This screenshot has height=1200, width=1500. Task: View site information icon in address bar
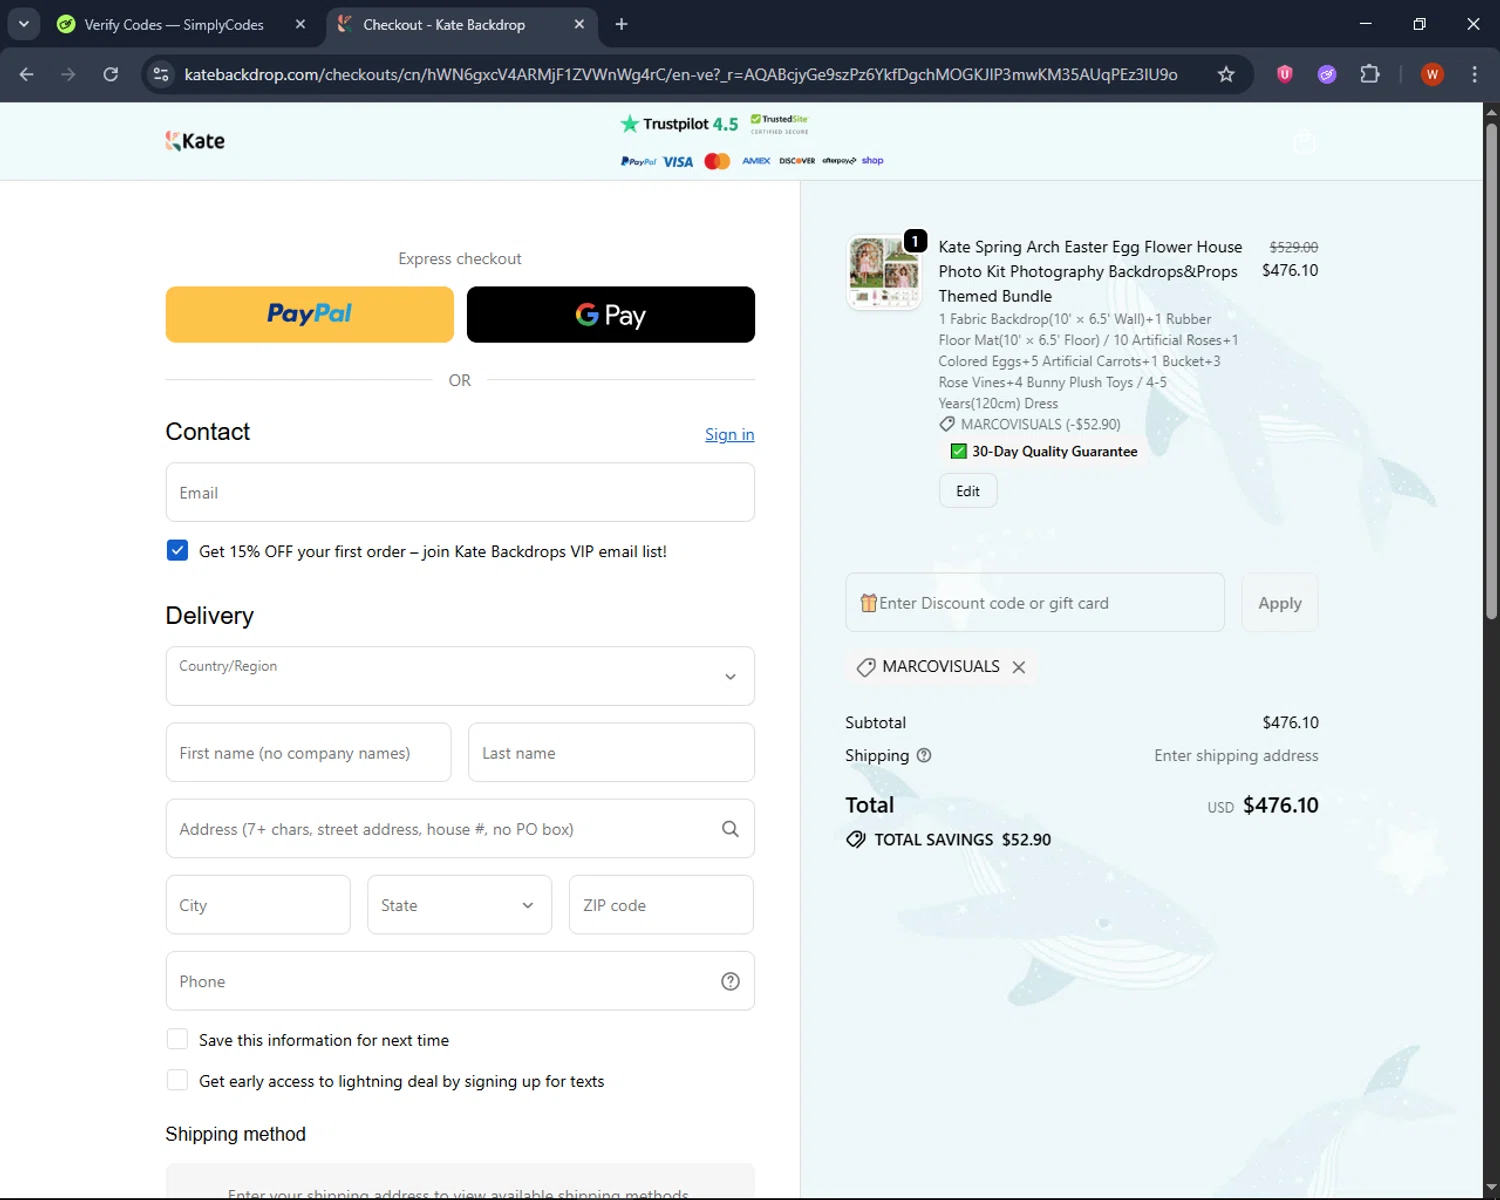click(160, 74)
